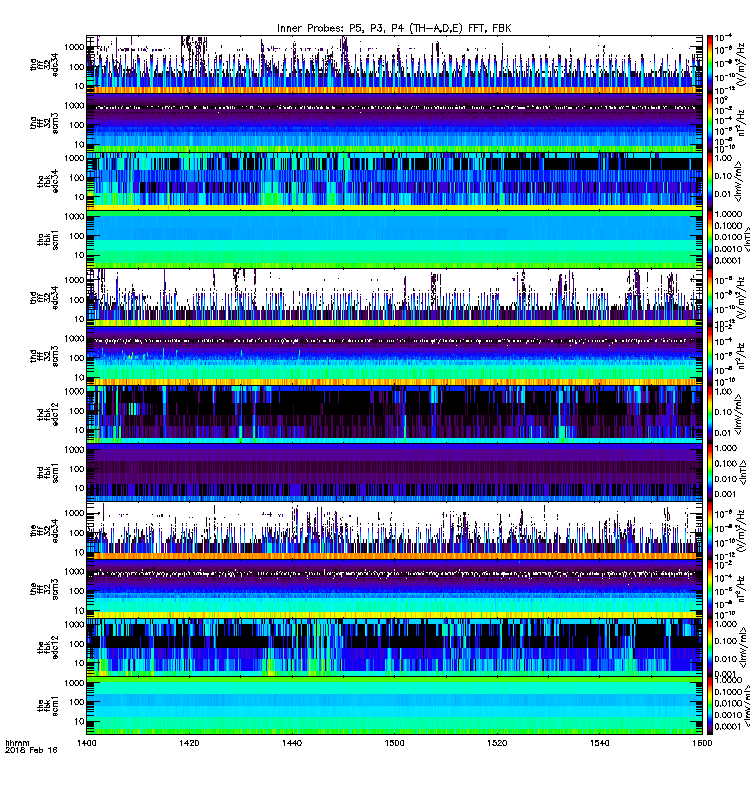Click the color bar beside thd fbk edc12 panel
The image size is (750, 800).
(x=710, y=414)
